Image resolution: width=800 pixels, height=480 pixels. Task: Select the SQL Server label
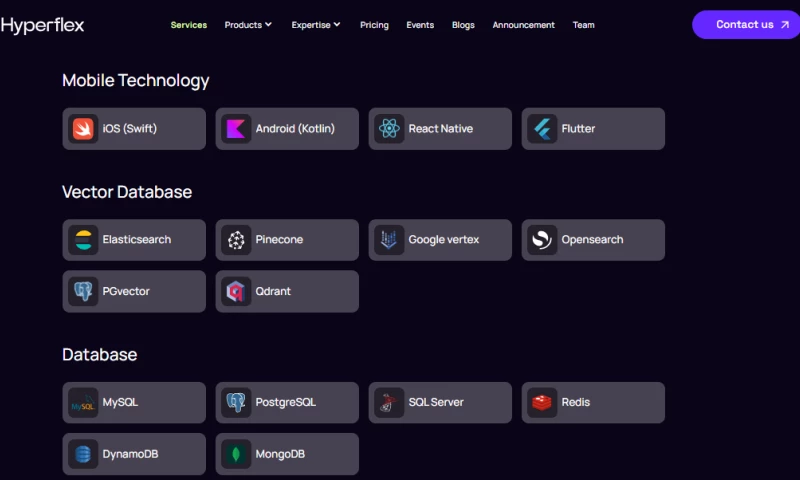tap(436, 402)
